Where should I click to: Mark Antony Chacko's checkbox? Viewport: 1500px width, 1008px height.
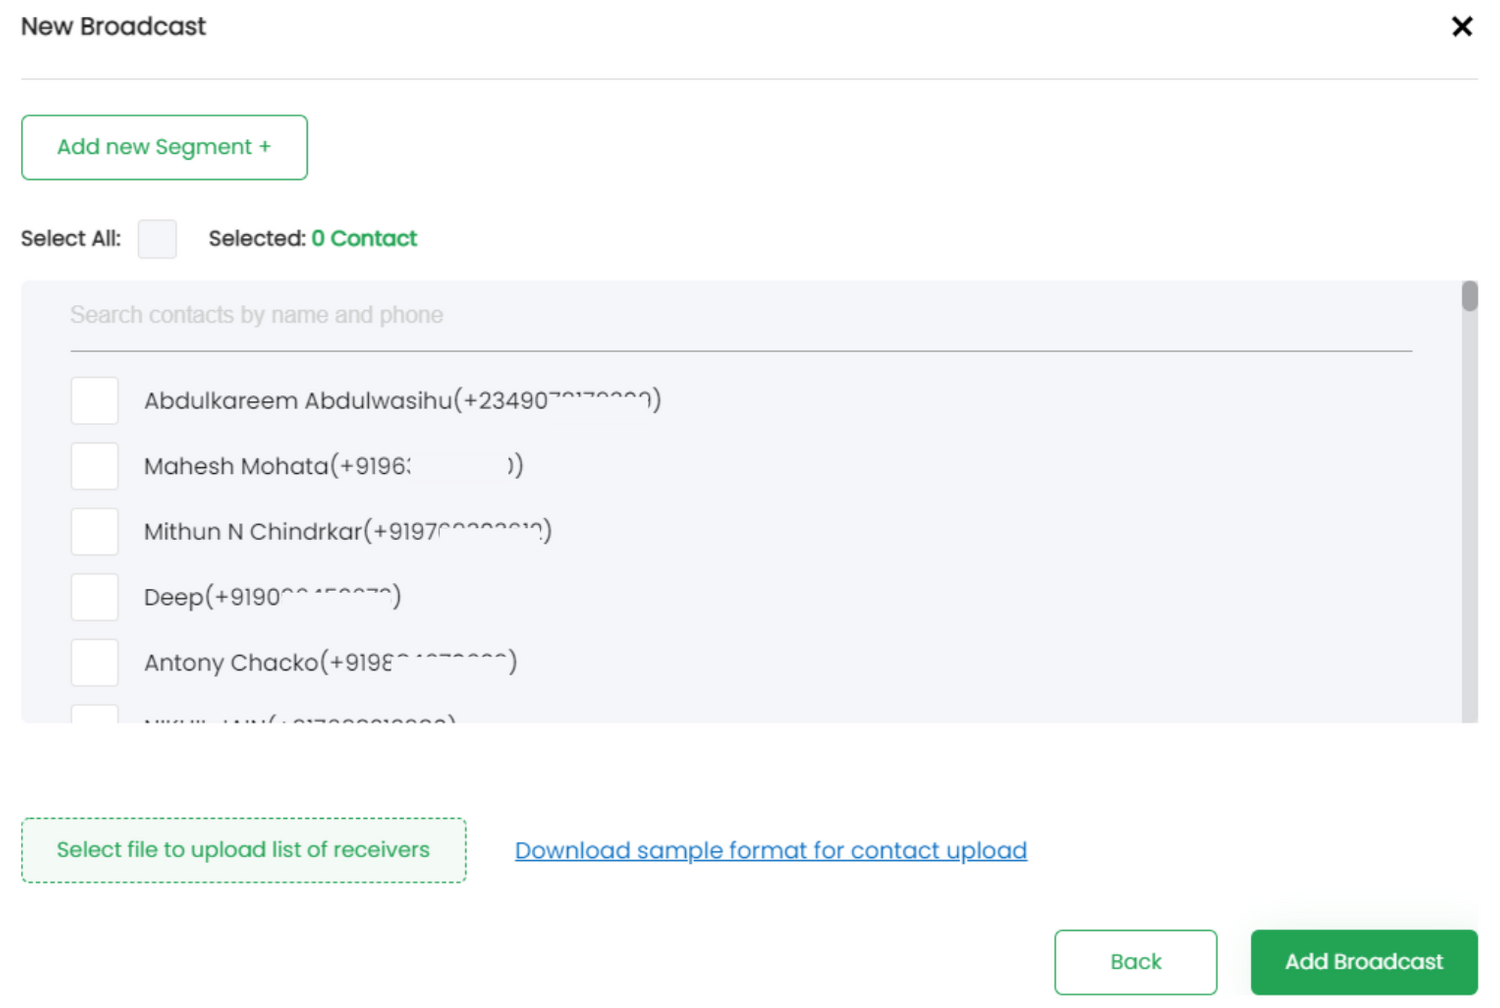pos(95,662)
